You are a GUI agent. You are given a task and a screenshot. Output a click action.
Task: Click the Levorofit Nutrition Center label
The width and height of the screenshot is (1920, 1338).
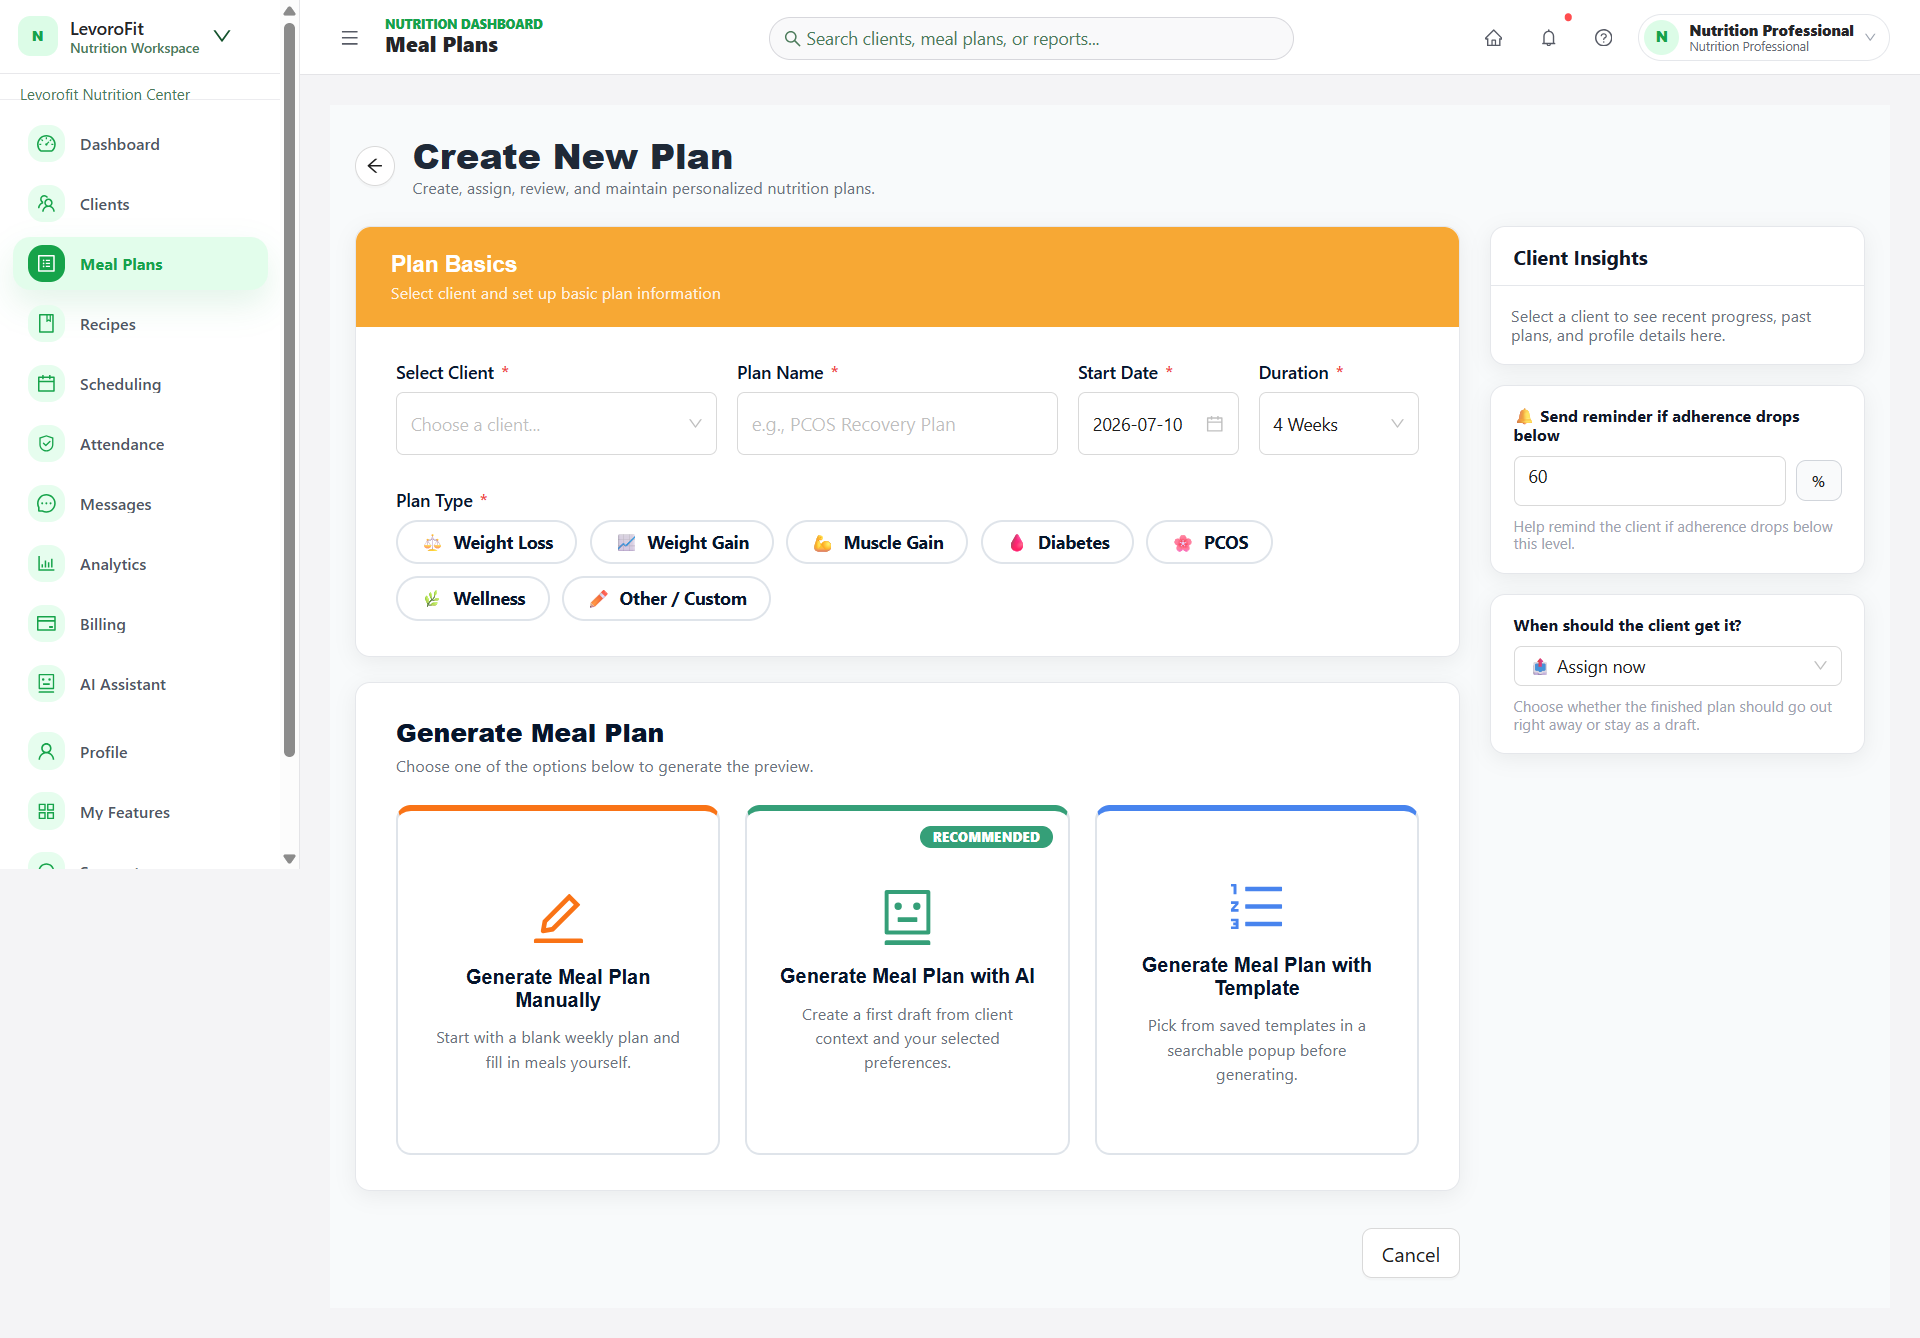pyautogui.click(x=105, y=94)
